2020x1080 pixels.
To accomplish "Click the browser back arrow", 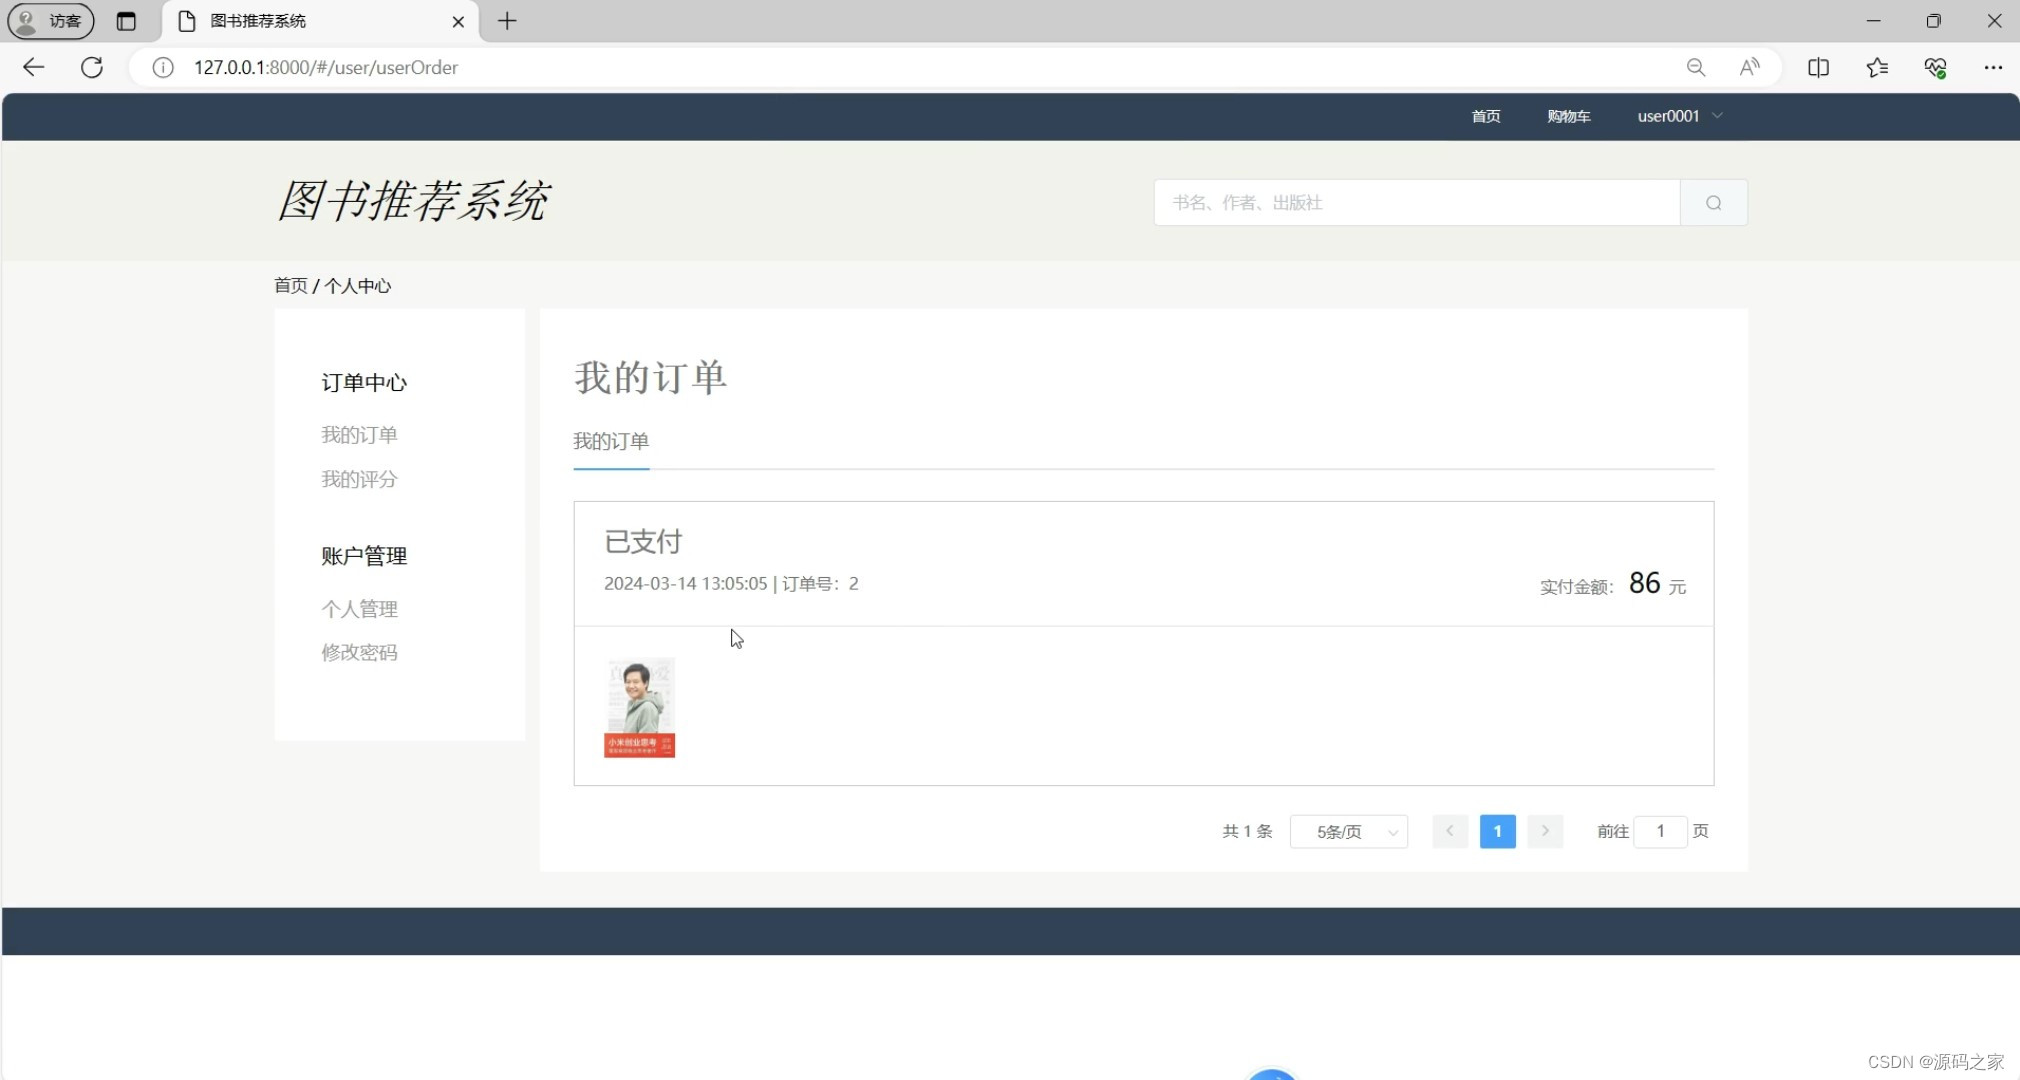I will click(33, 67).
